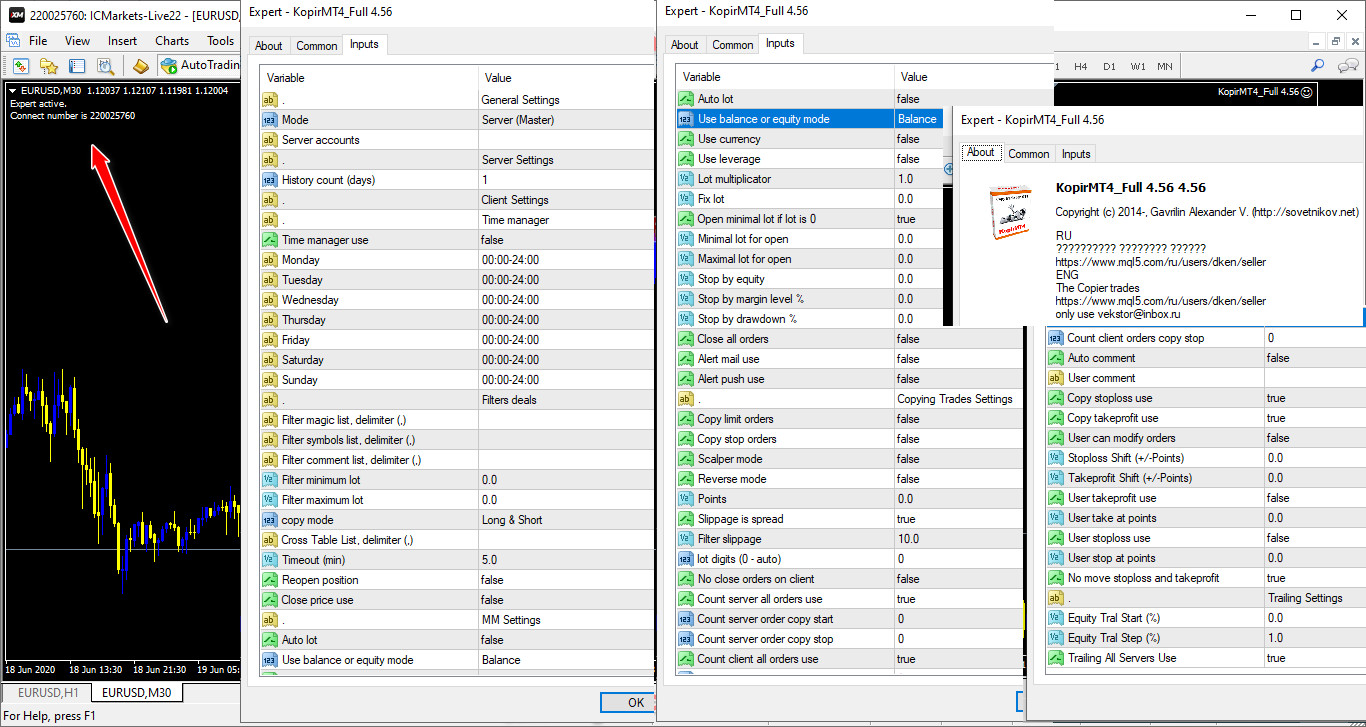Screen dimensions: 1366x727
Task: Expand the triangle next to EURUSD,M30 on chart
Action: point(12,91)
